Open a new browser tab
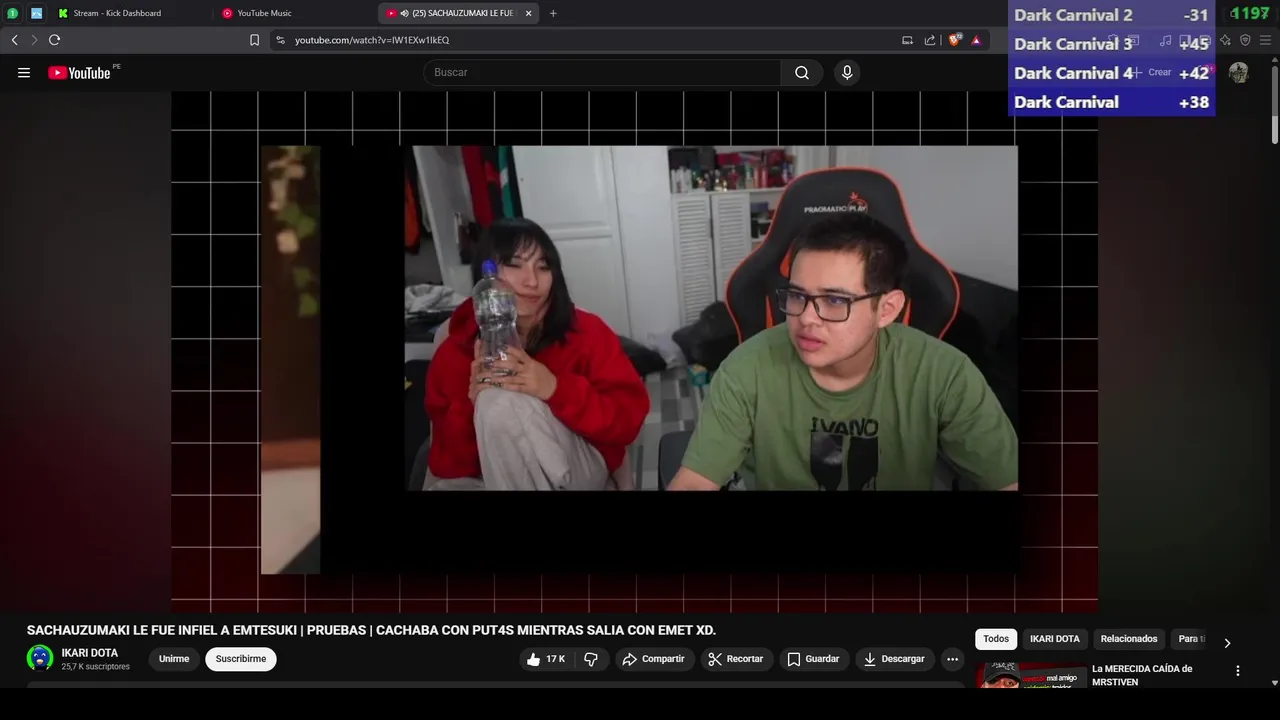 pyautogui.click(x=553, y=13)
